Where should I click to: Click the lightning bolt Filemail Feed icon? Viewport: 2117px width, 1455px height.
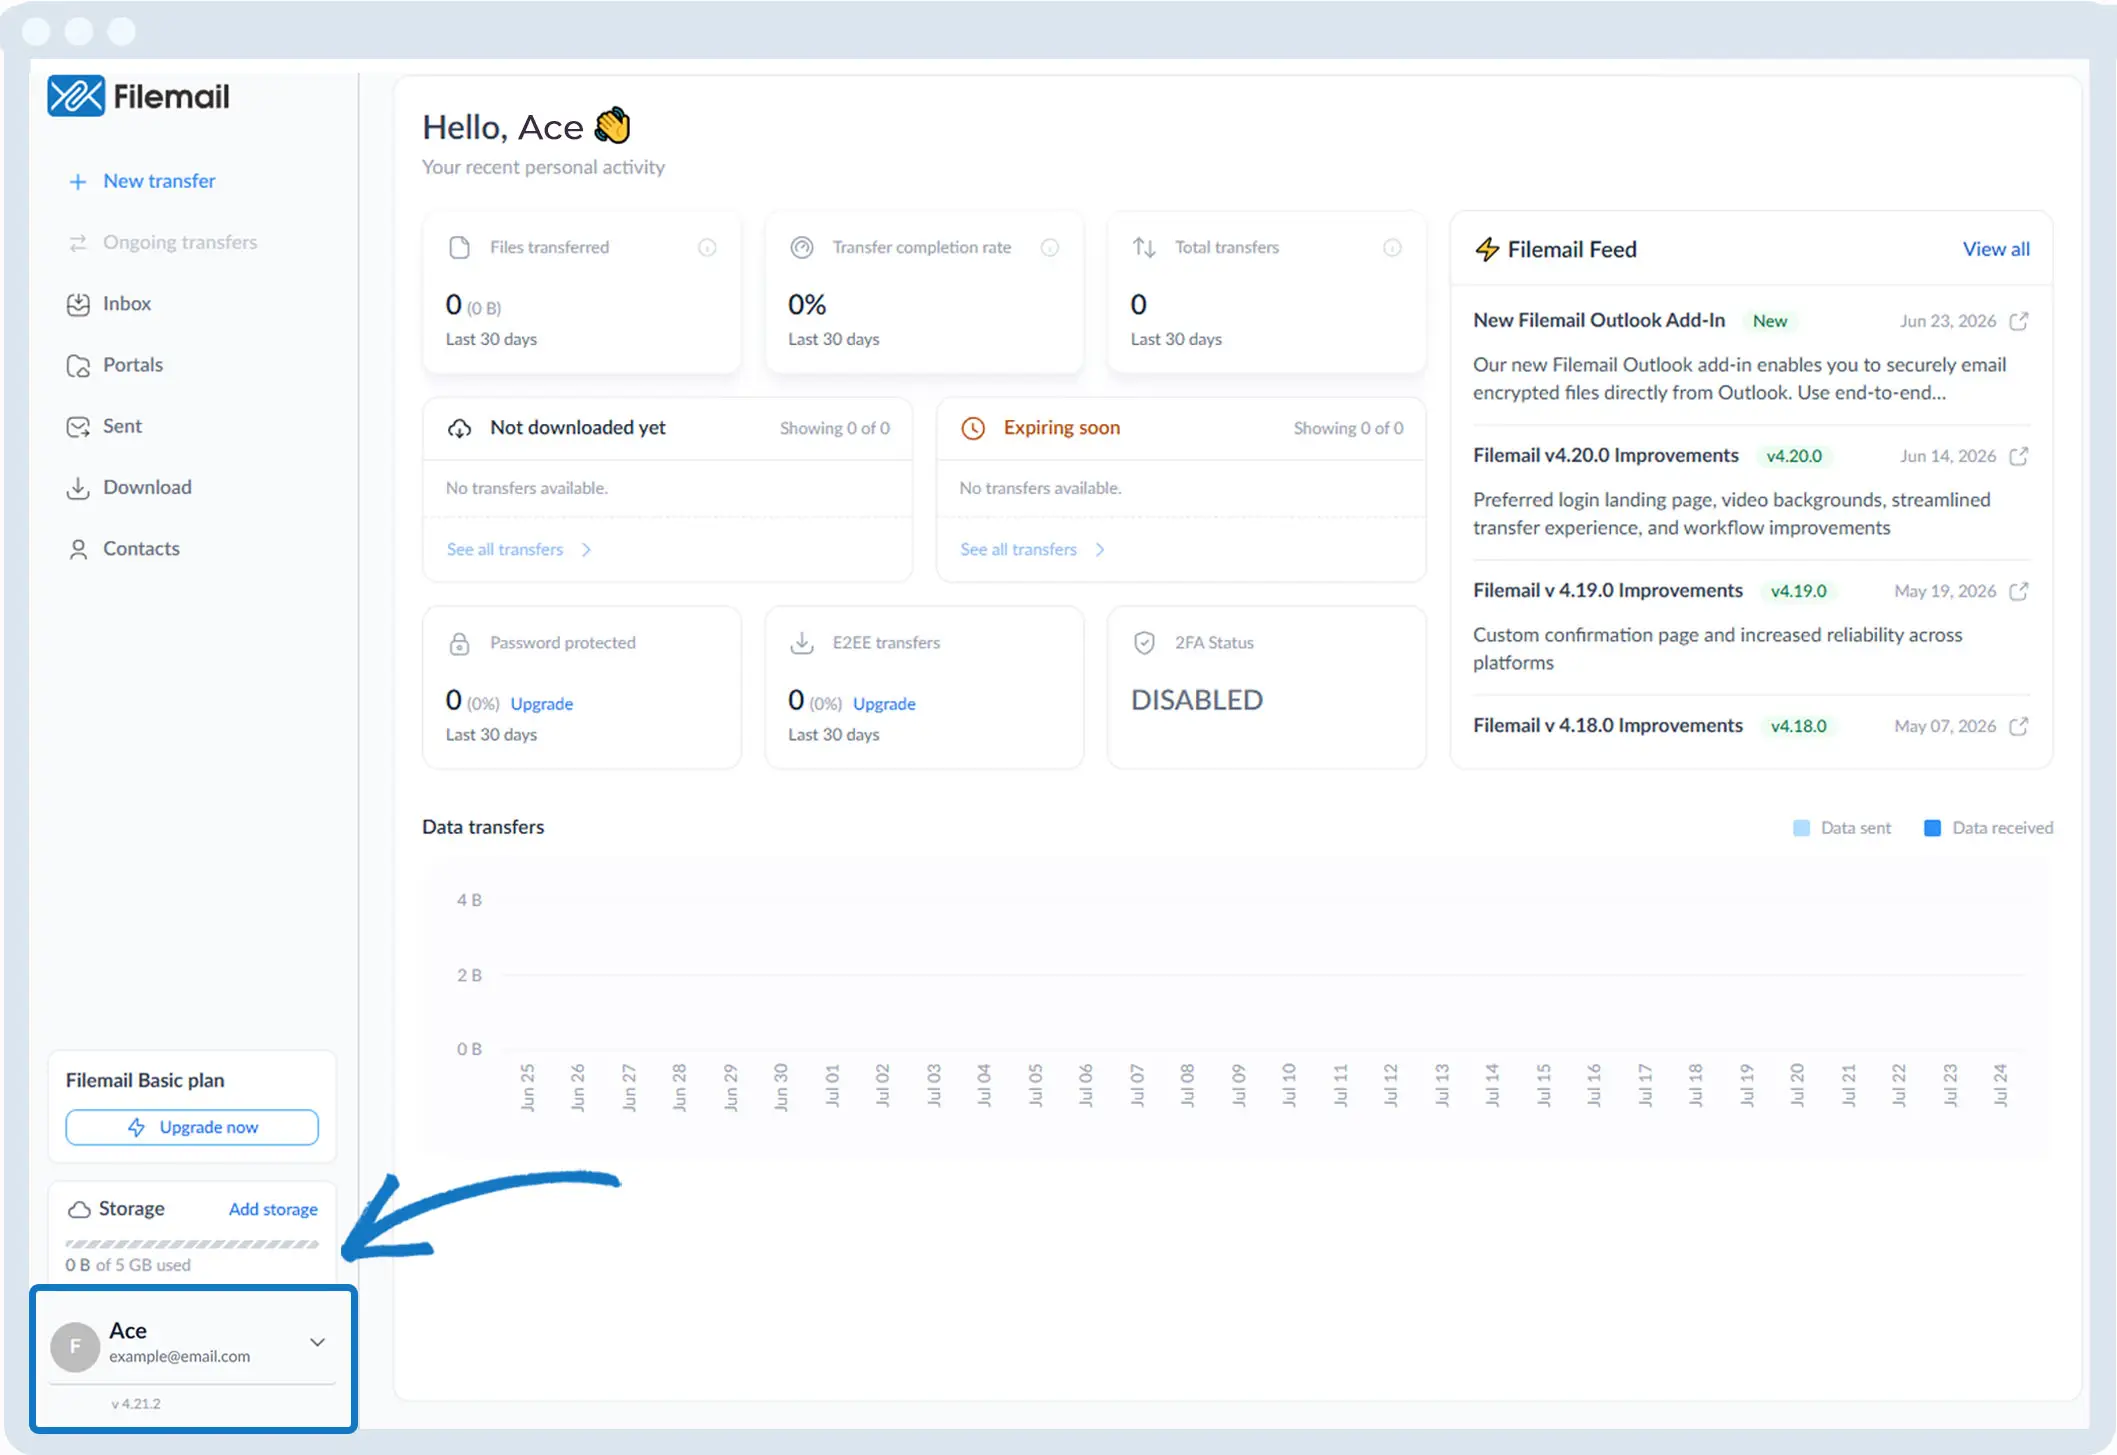click(x=1487, y=249)
